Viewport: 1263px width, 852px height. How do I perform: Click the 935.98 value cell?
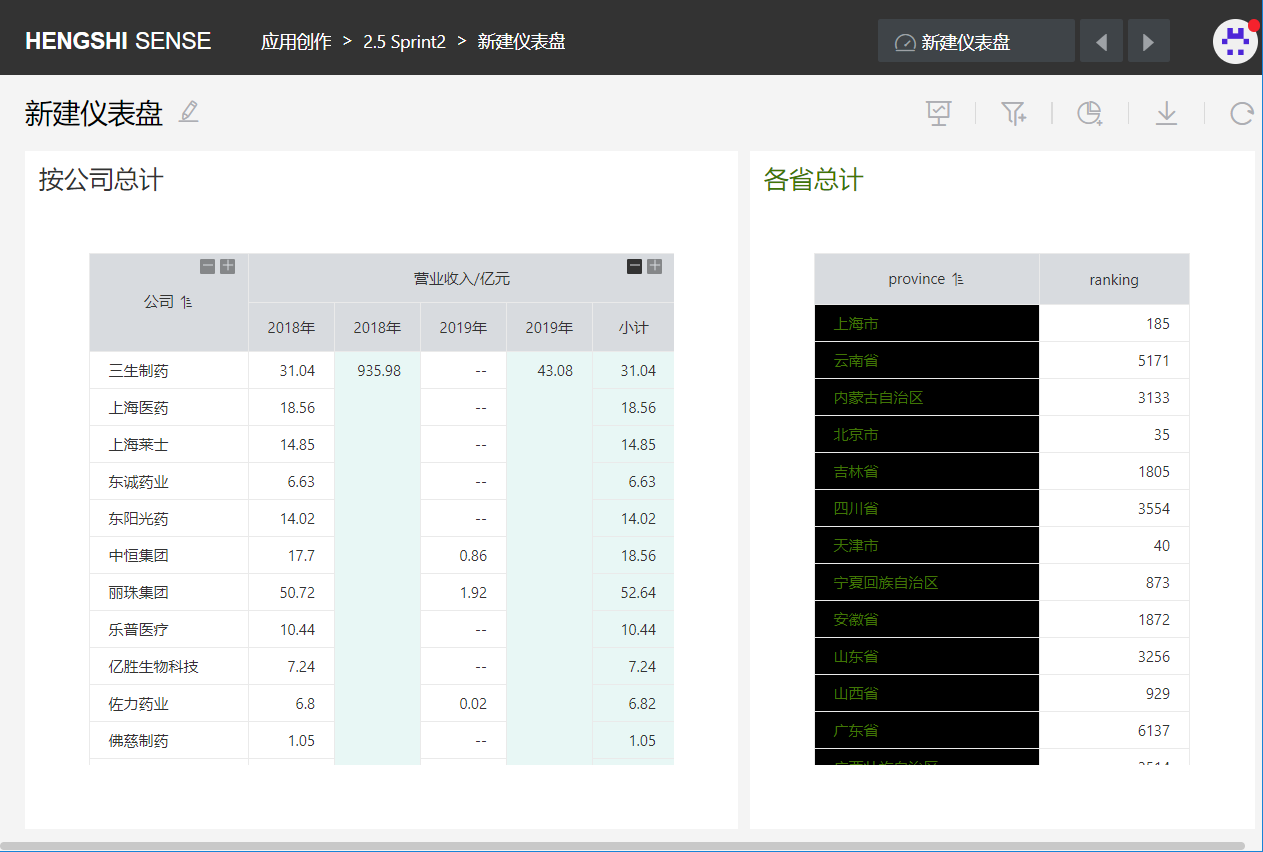click(x=378, y=370)
